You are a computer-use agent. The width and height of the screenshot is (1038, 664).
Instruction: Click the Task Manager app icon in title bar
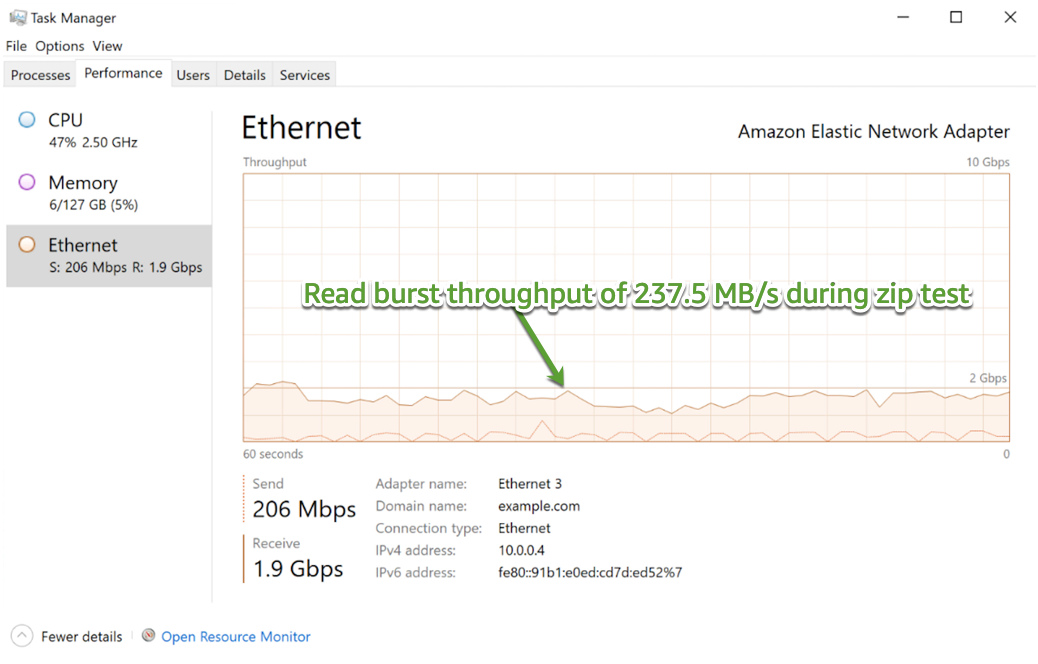click(x=17, y=18)
